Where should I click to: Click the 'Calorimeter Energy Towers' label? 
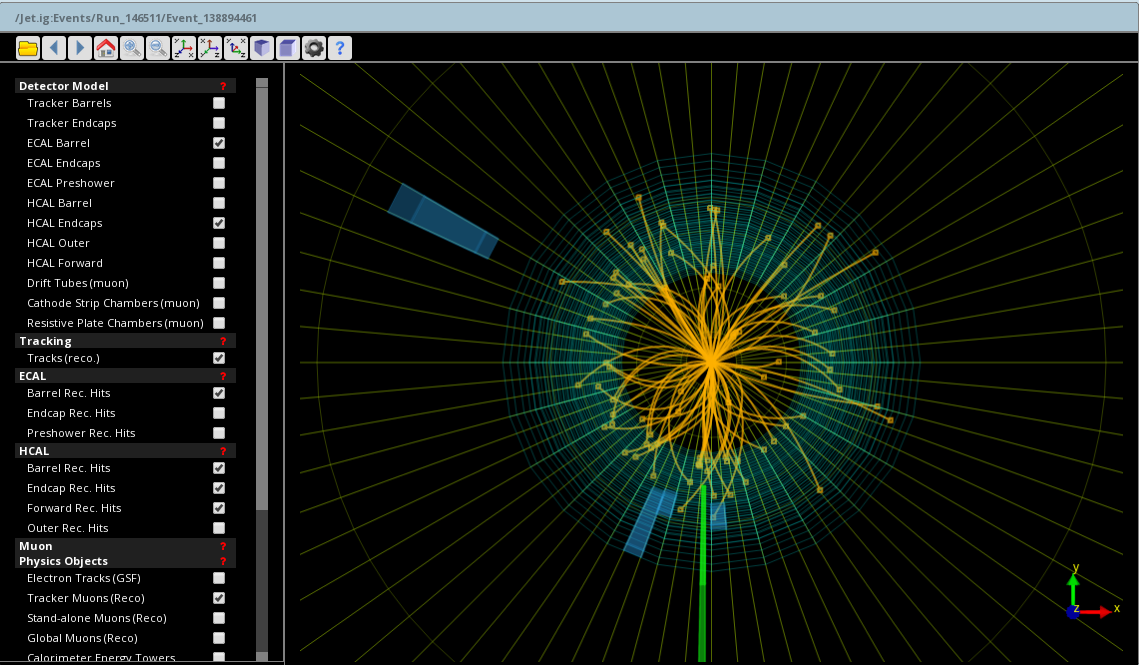101,657
